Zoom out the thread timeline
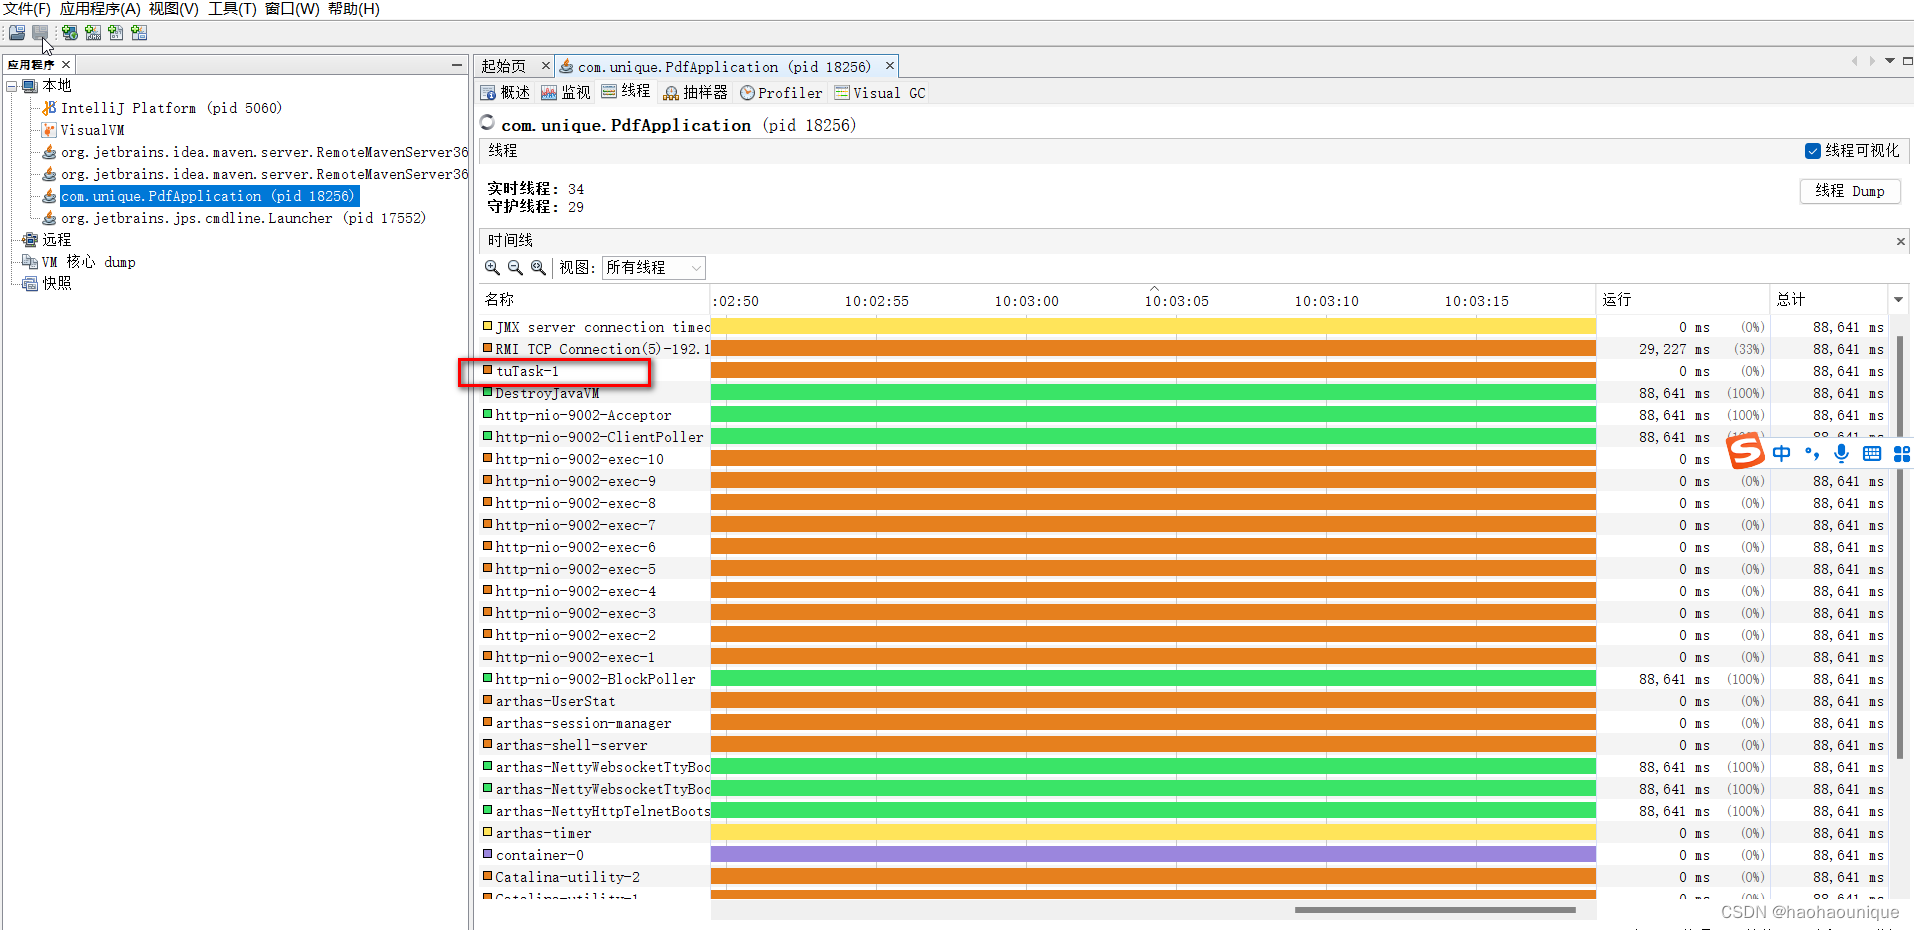This screenshot has width=1914, height=930. pos(515,268)
